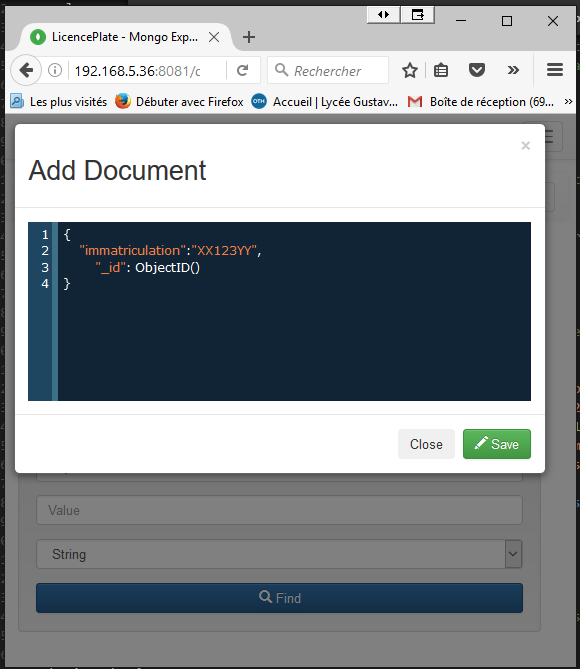Open the site information icon
The width and height of the screenshot is (580, 669).
click(x=55, y=70)
